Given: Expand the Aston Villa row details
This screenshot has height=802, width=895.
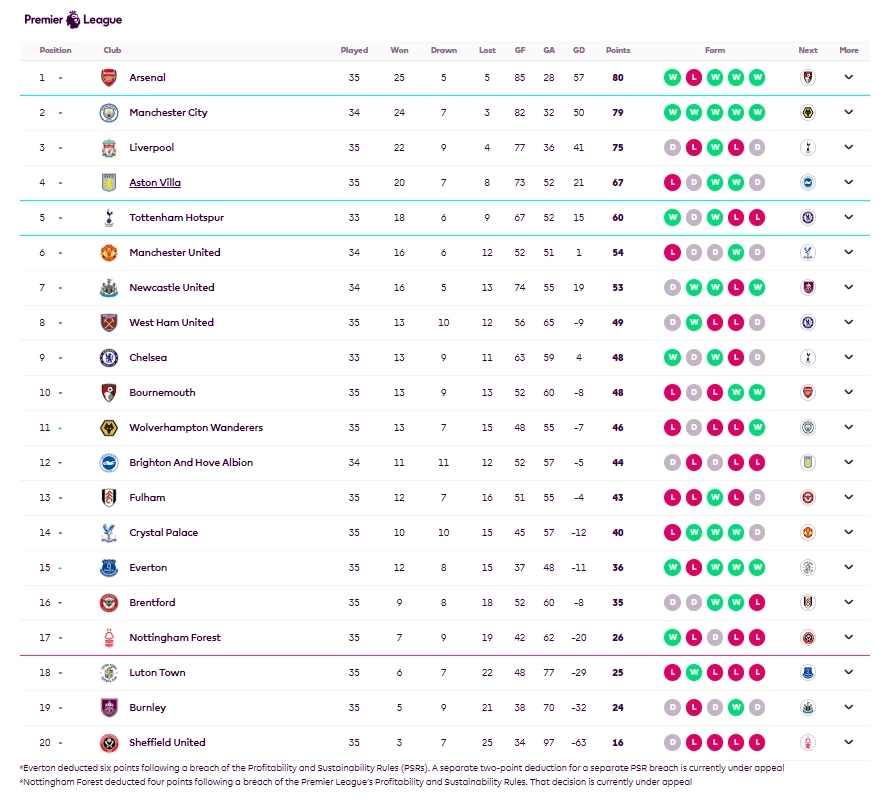Looking at the screenshot, I should (x=849, y=183).
